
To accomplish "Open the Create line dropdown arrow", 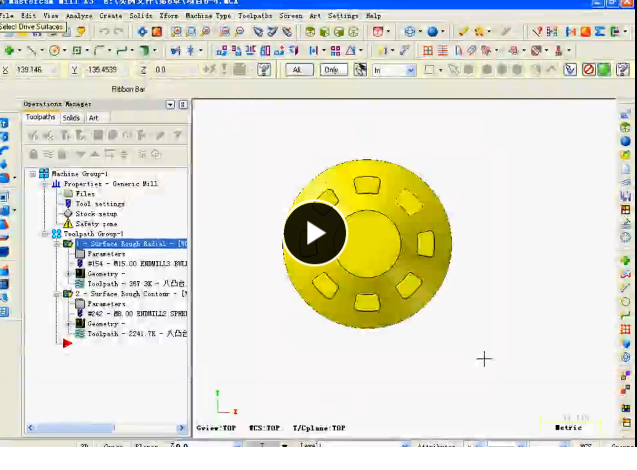I will tap(42, 50).
